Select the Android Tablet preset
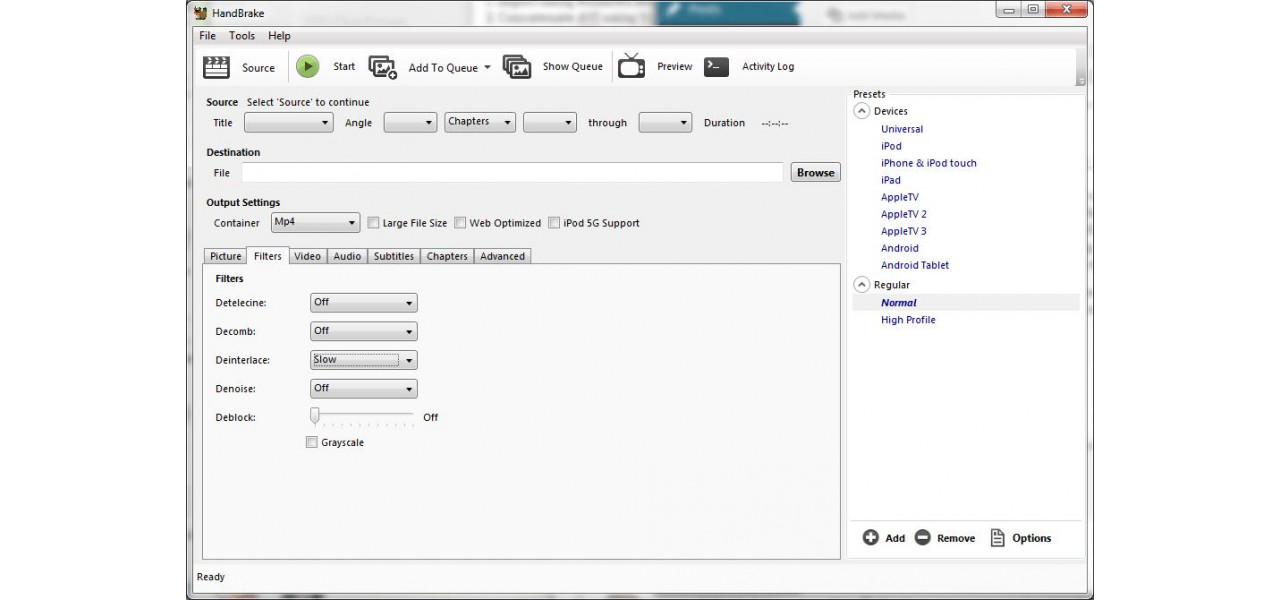Viewport: 1280px width, 600px height. click(x=915, y=265)
